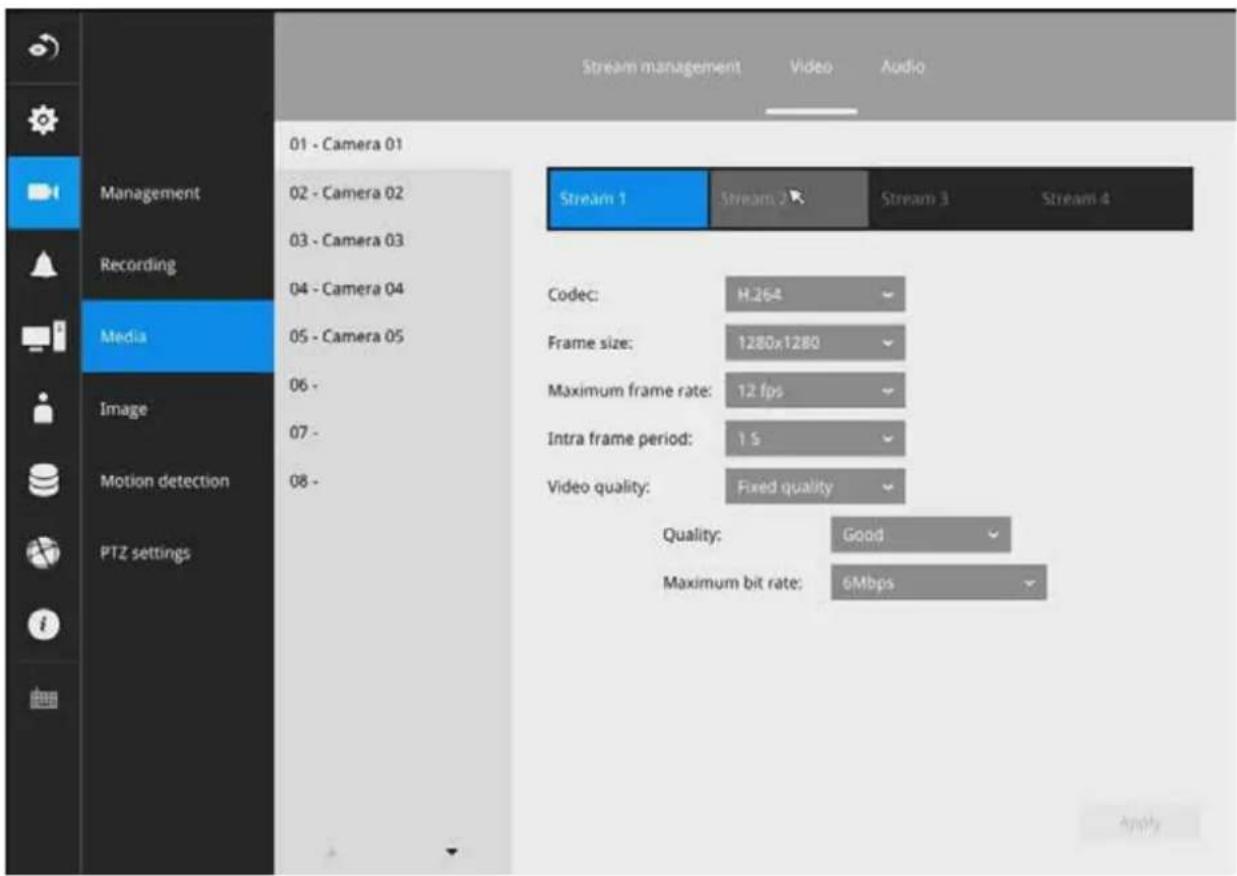Viewport: 1237px width, 876px height.
Task: Switch to Stream 2 tab
Action: (x=789, y=199)
